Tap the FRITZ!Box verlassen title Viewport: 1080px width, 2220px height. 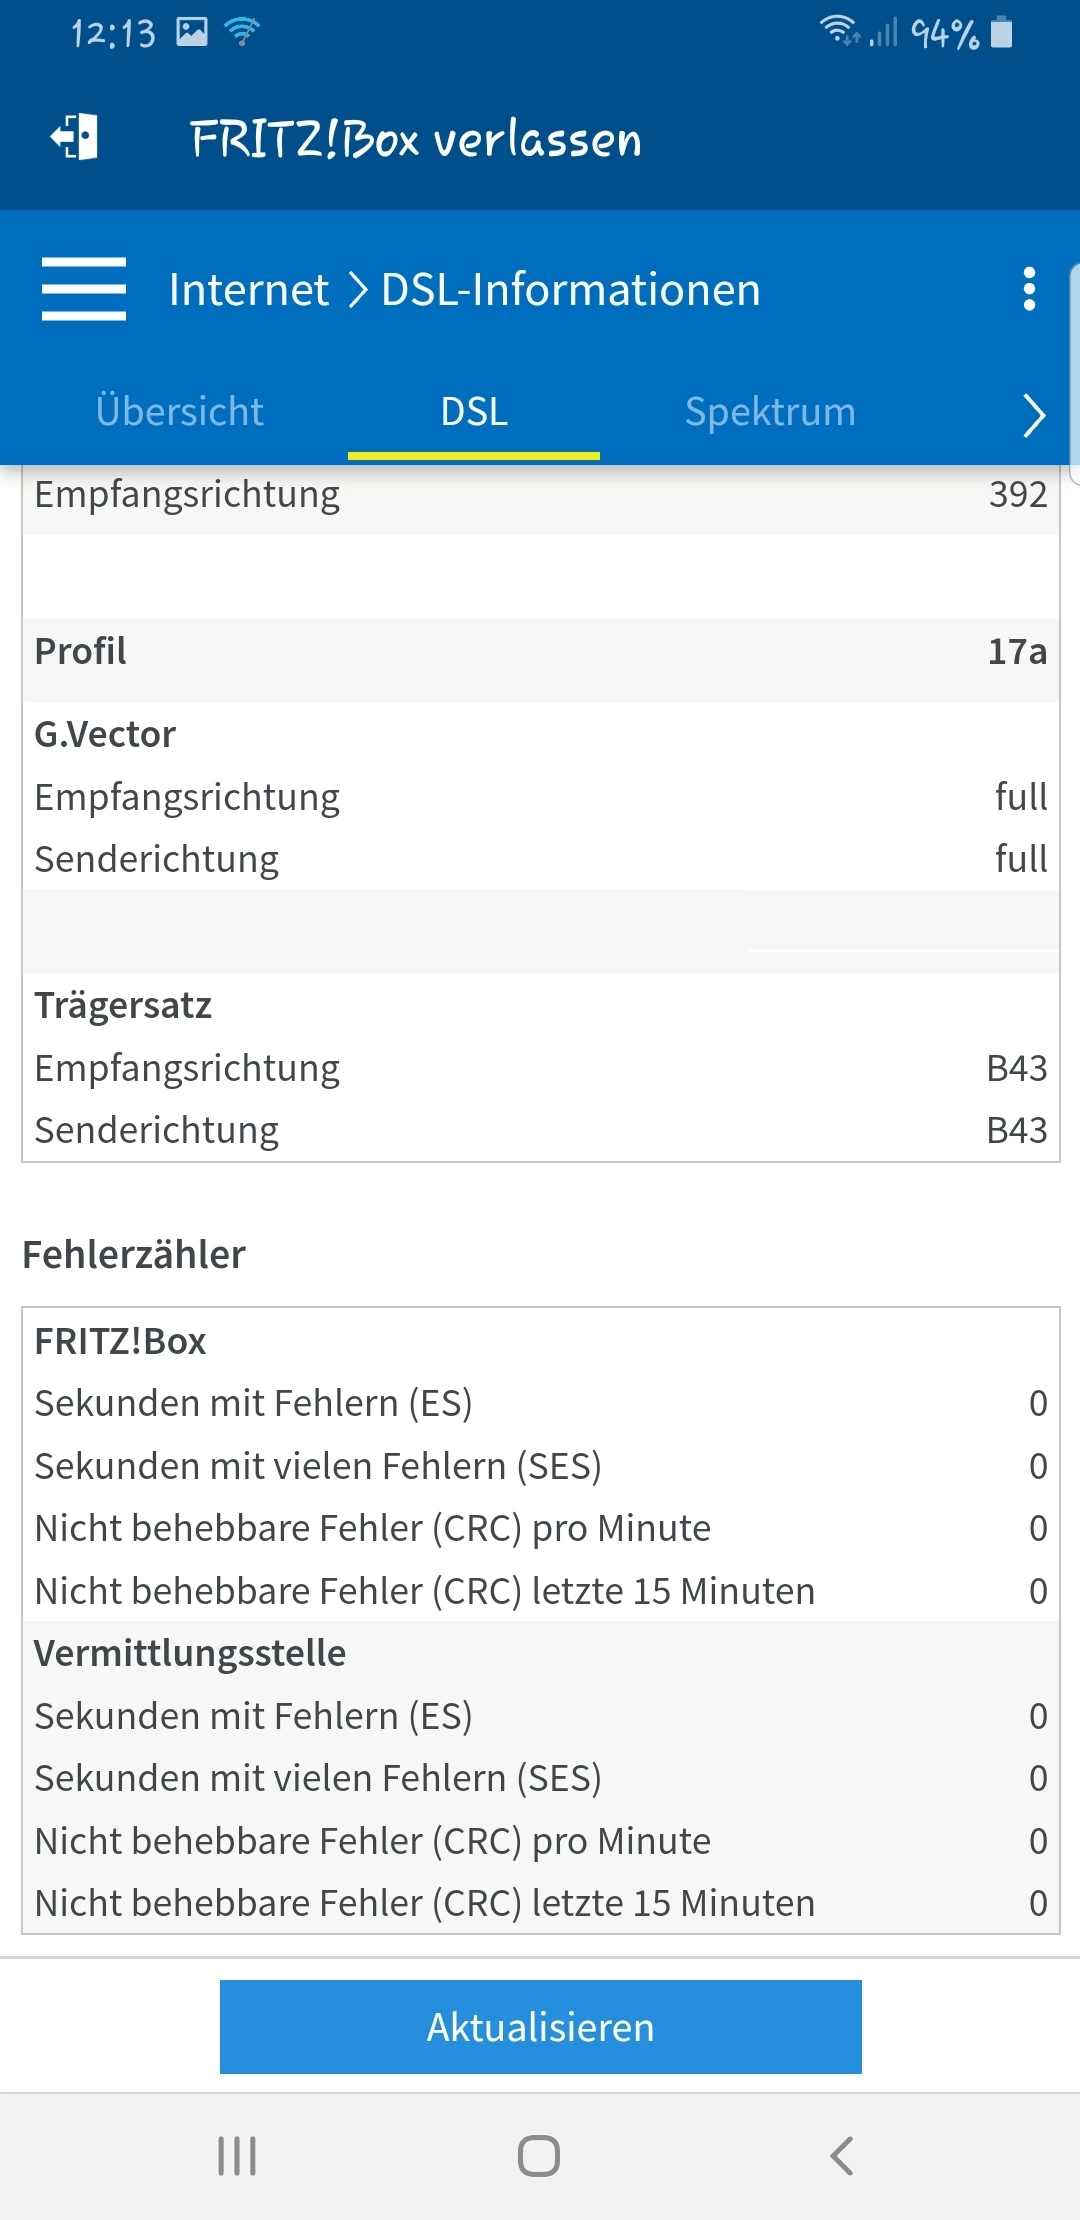click(416, 139)
